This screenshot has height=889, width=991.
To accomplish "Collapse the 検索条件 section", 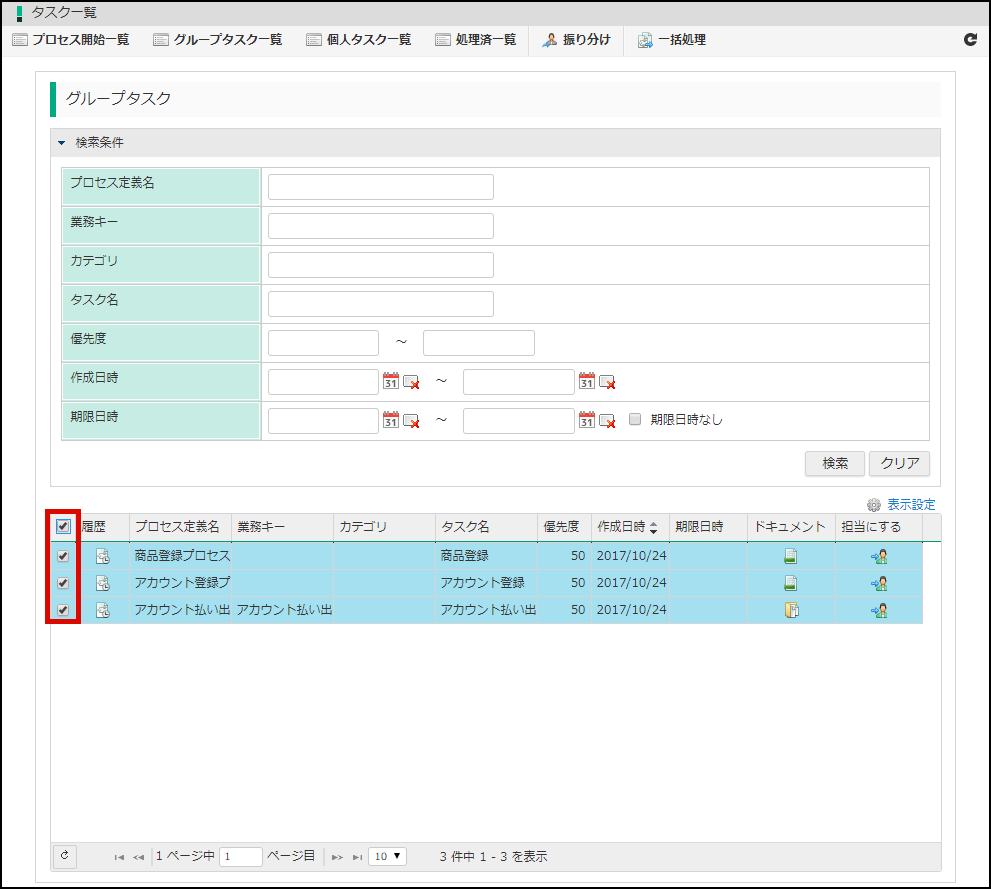I will pos(62,143).
